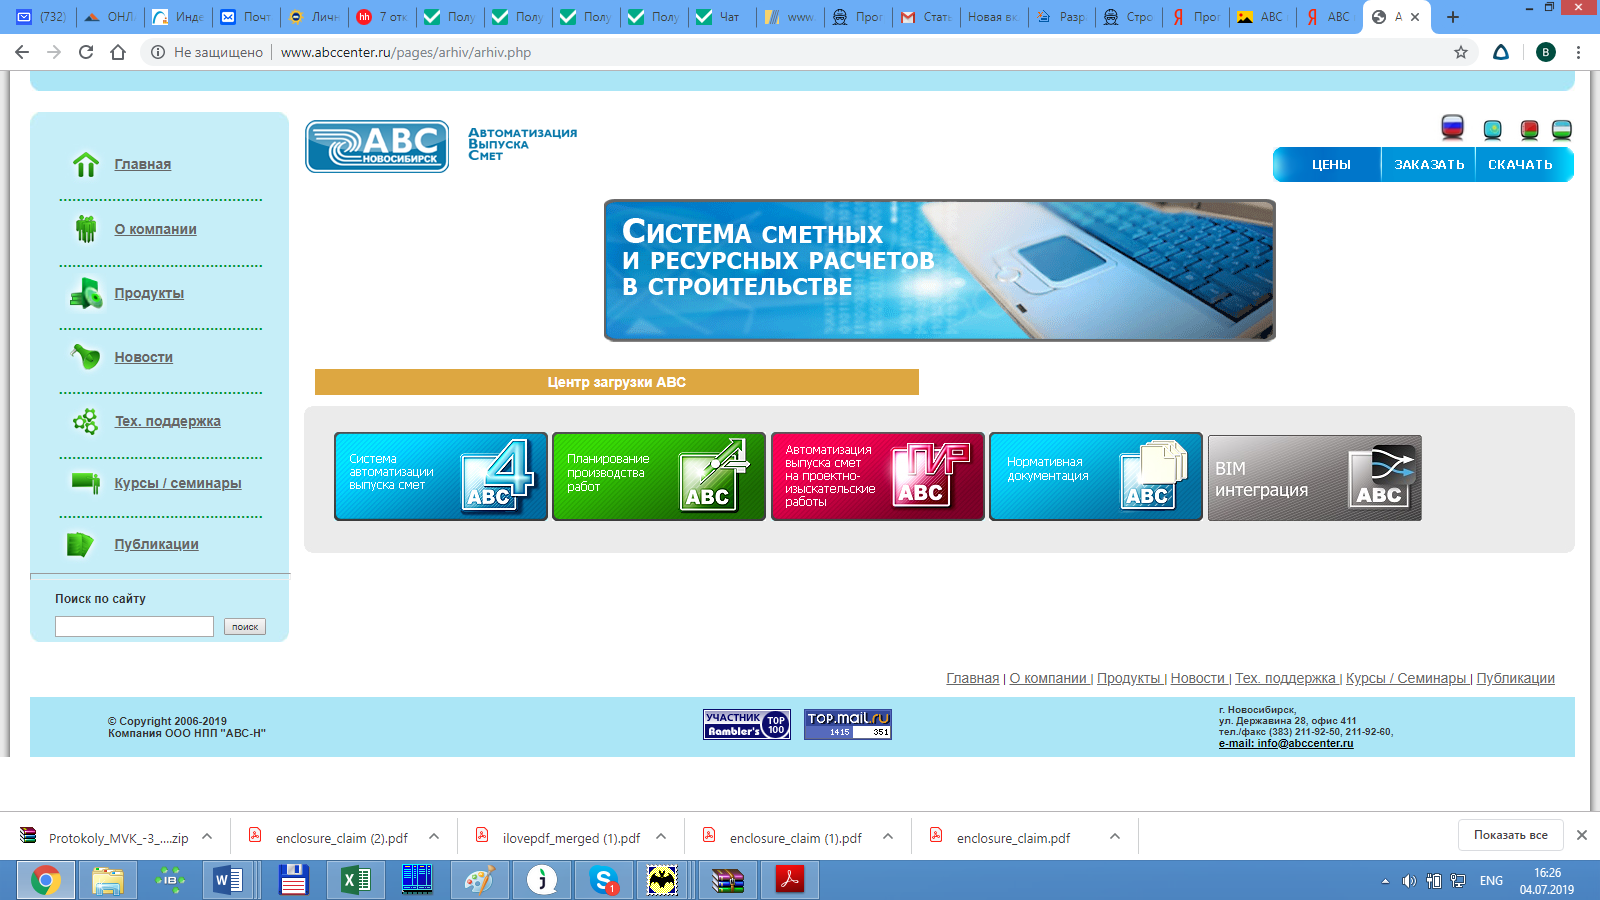Viewport: 1600px width, 900px height.
Task: Click the О компании people icon
Action: (86, 229)
